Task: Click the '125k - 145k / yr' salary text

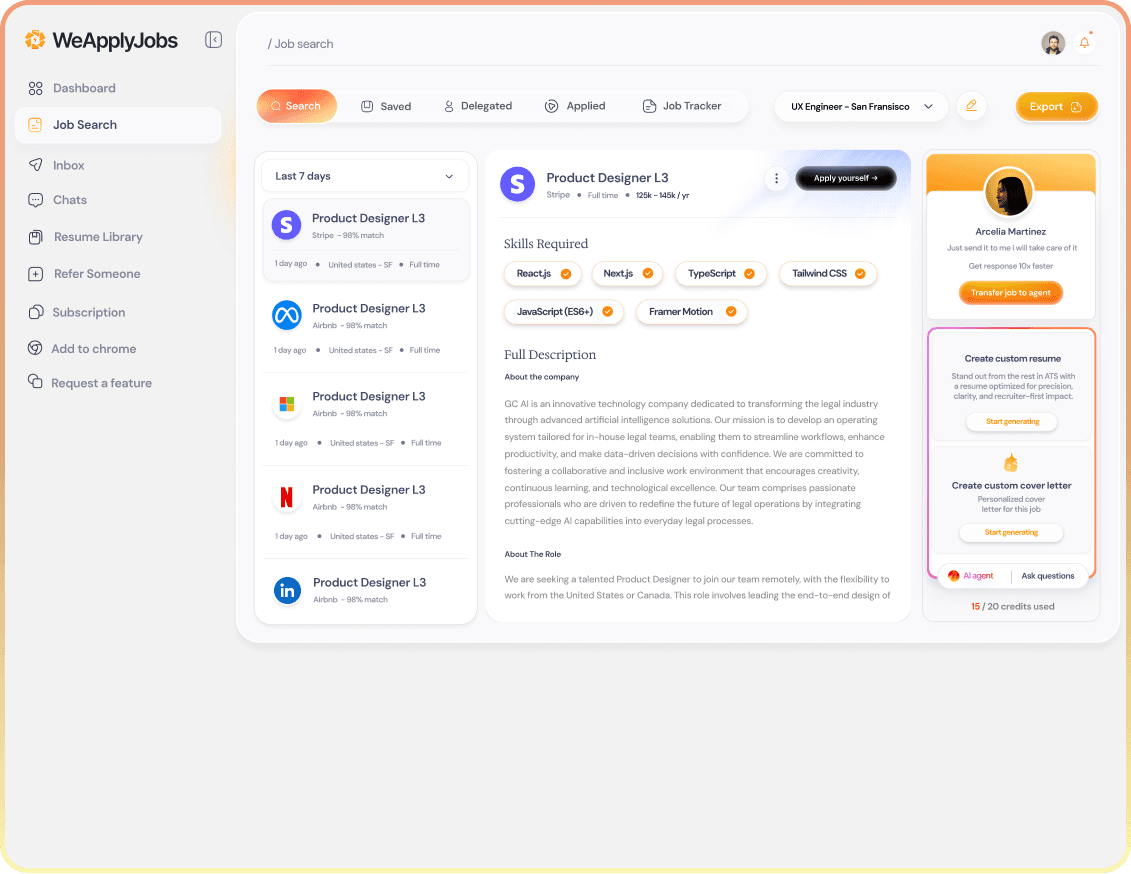Action: [x=662, y=195]
